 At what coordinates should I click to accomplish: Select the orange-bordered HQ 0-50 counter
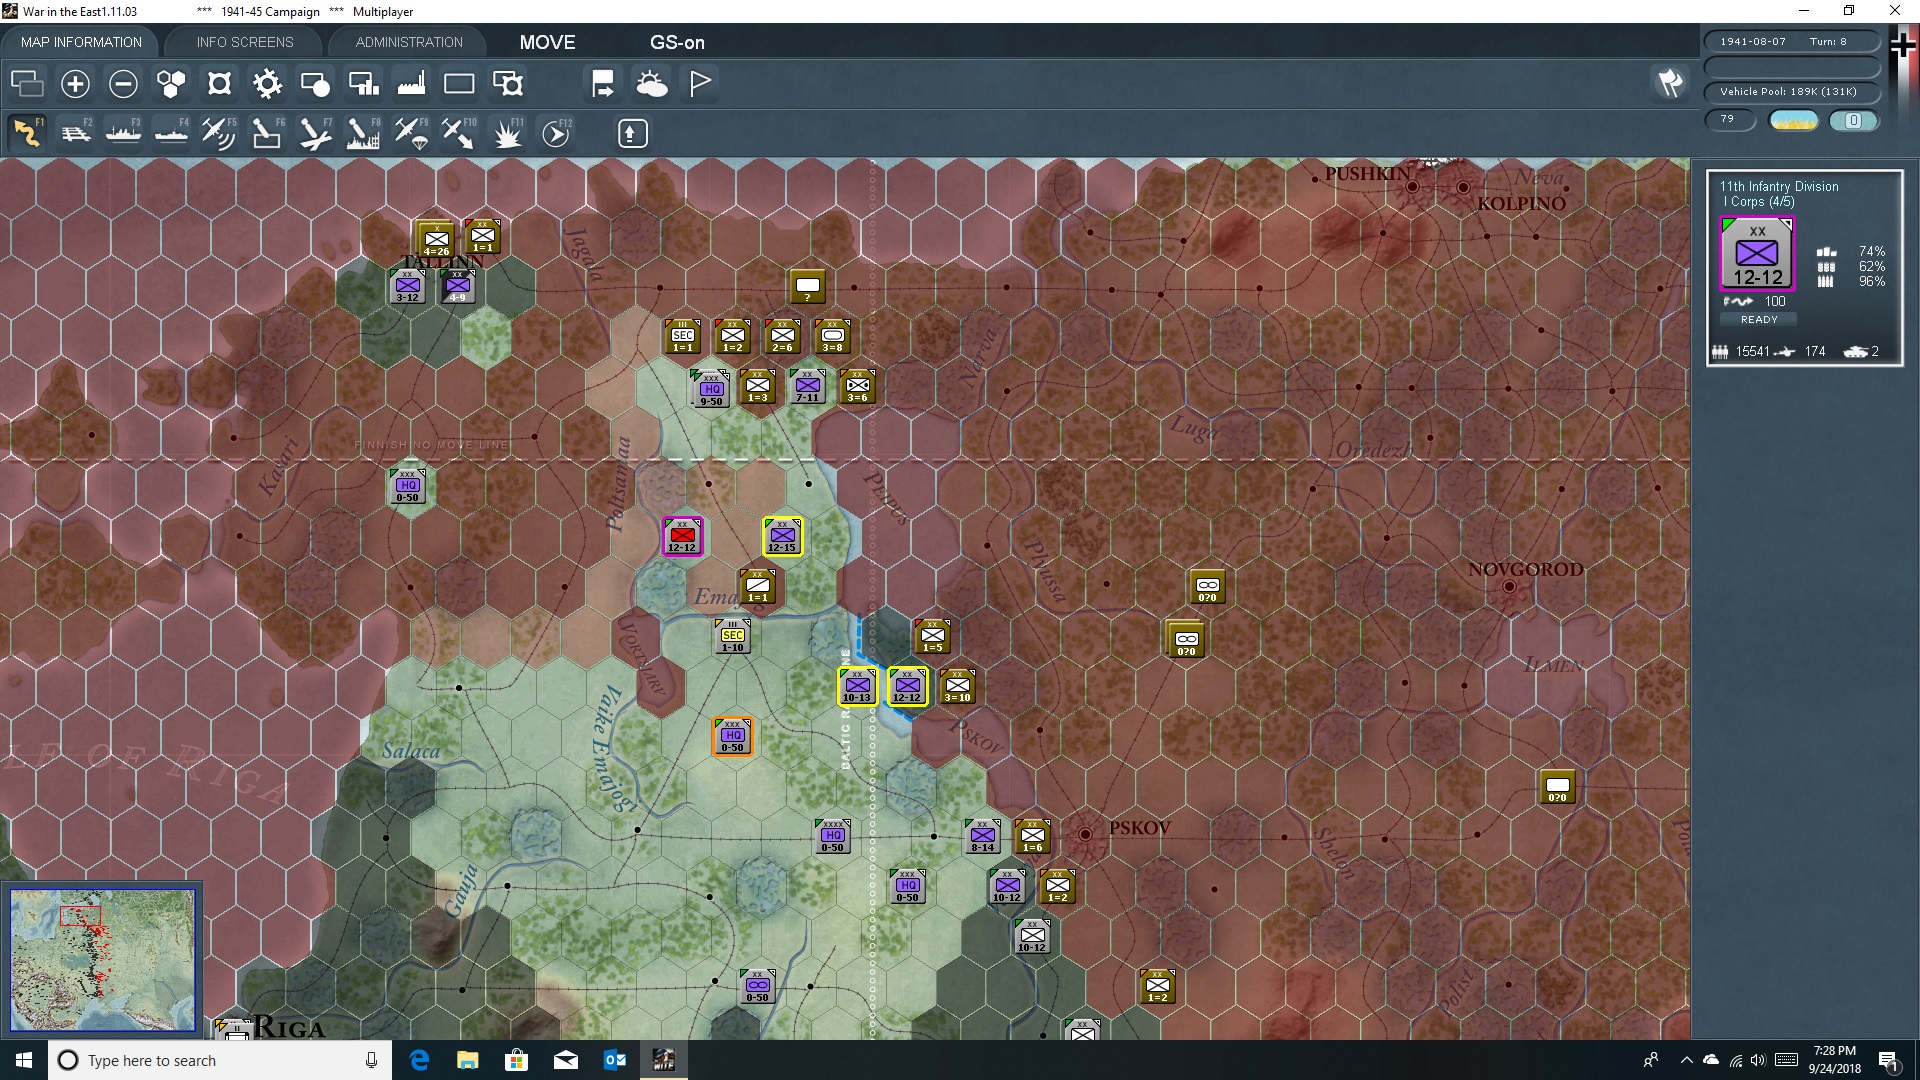(733, 737)
